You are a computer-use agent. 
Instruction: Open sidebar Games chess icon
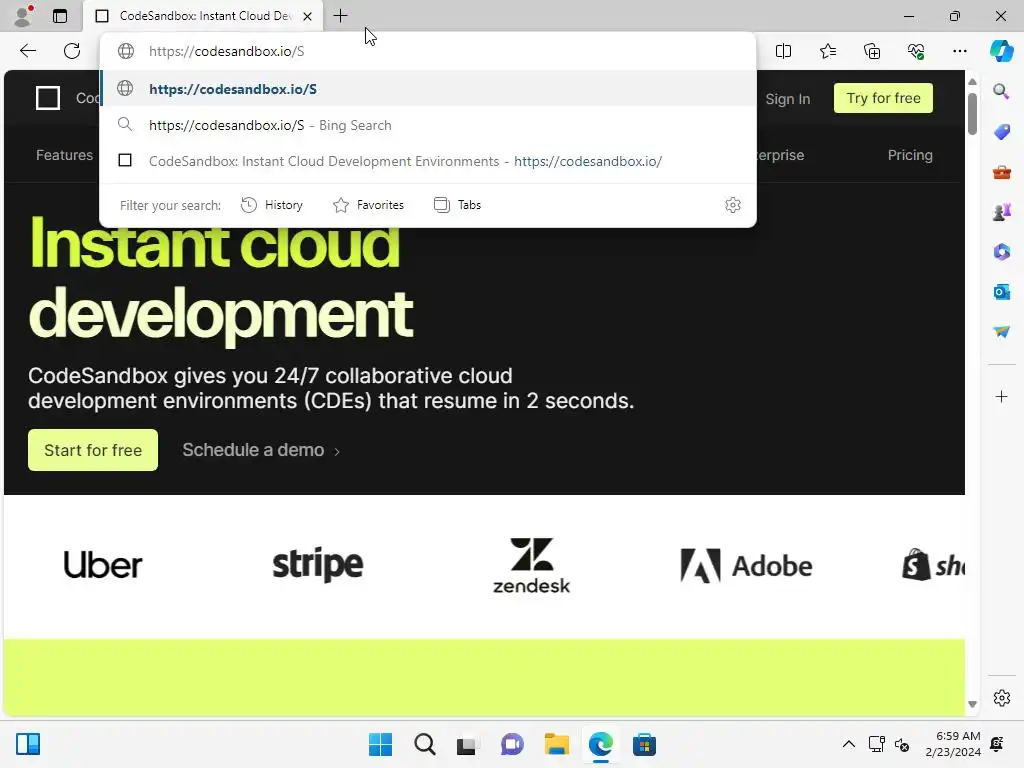1001,212
